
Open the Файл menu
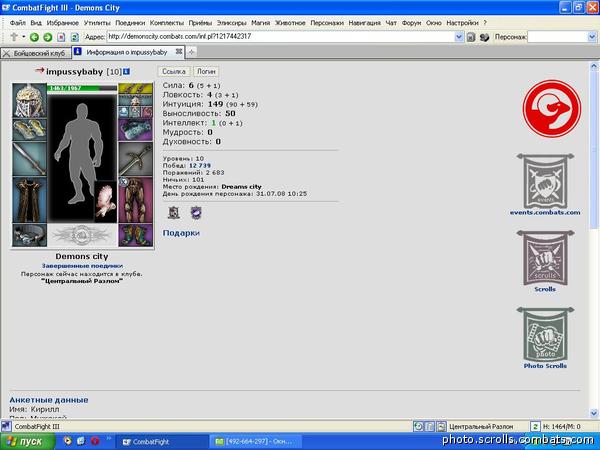coord(18,23)
